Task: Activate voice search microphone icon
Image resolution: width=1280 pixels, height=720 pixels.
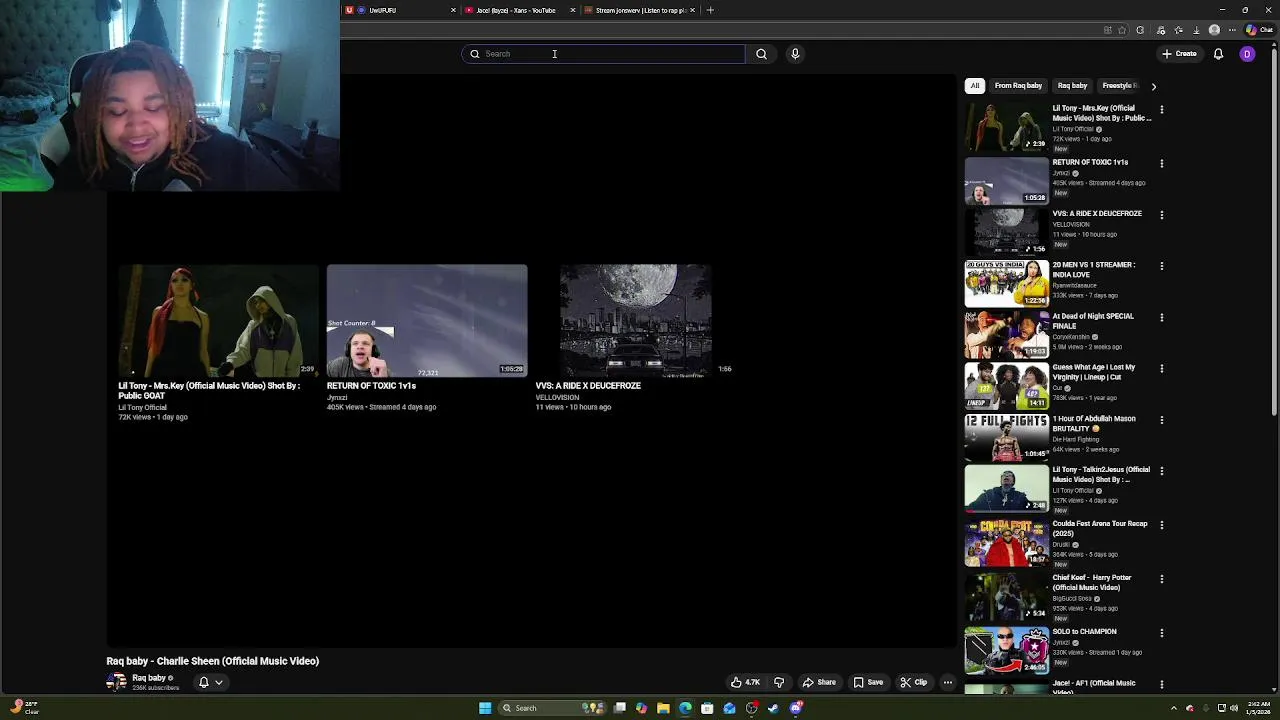Action: [x=795, y=54]
